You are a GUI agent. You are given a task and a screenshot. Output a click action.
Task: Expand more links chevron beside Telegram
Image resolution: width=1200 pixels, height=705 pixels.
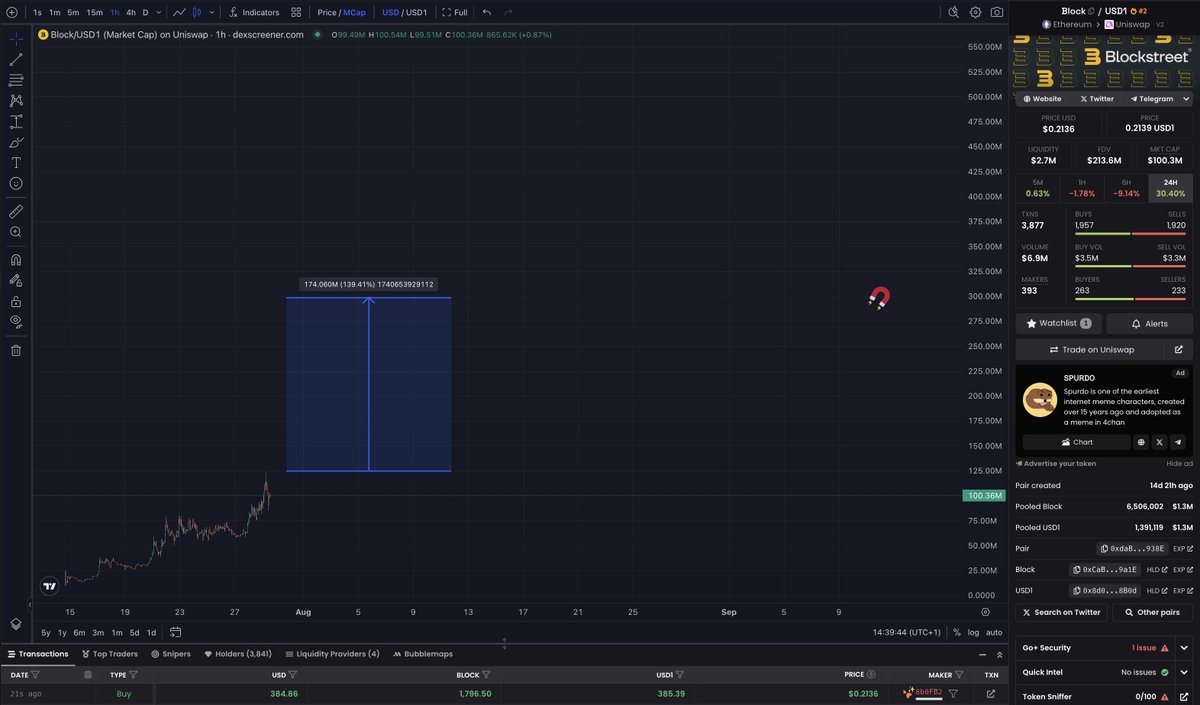[1186, 99]
